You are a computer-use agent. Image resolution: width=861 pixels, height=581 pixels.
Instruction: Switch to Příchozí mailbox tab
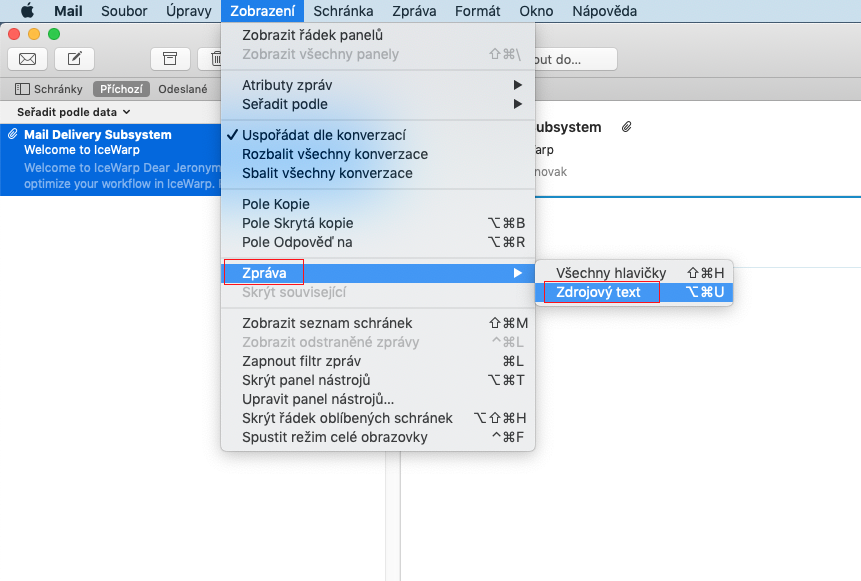click(123, 89)
